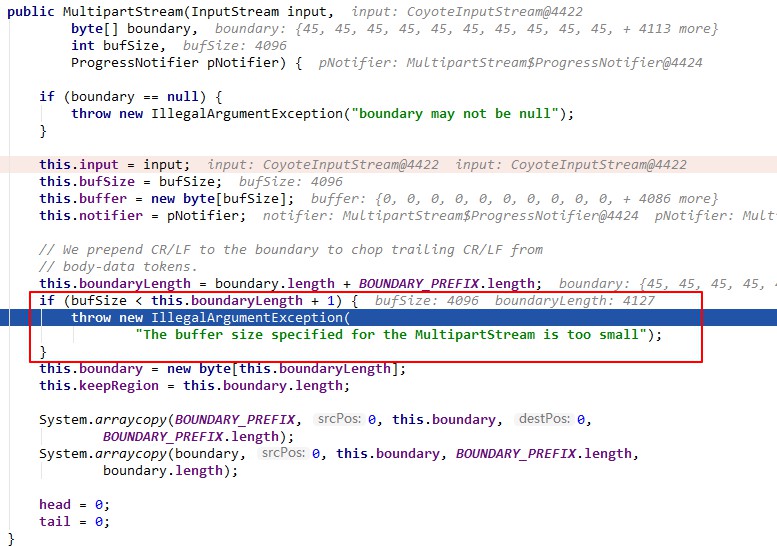The height and width of the screenshot is (547, 777).
Task: Click the final 'boundary.length);' argument line
Action: pyautogui.click(x=170, y=471)
